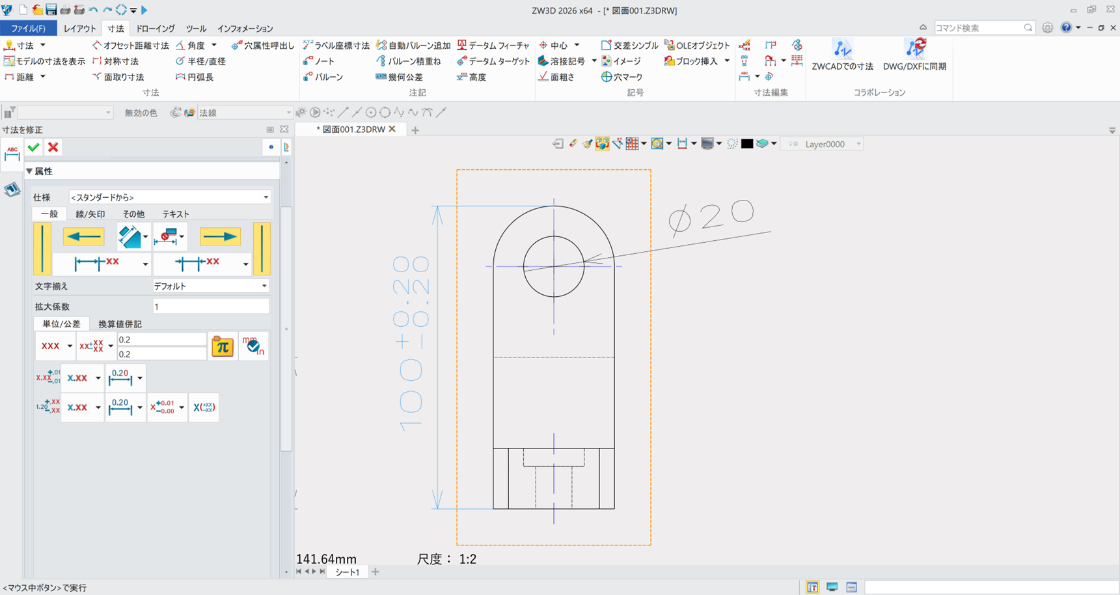
Task: Expand the 角度 dimension dropdown arrow
Action: pyautogui.click(x=214, y=46)
